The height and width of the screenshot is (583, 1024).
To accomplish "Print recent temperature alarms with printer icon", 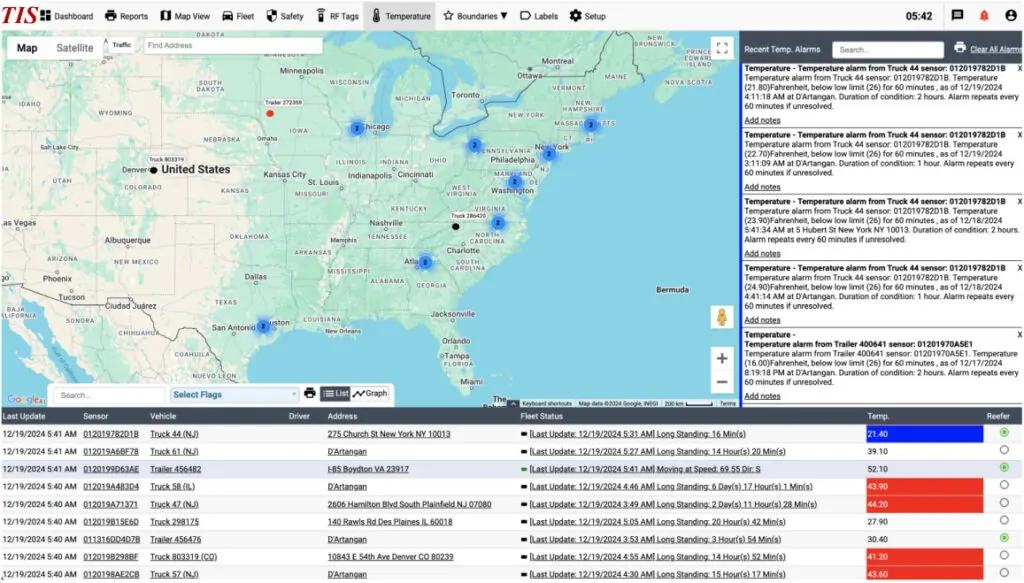I will tap(959, 48).
